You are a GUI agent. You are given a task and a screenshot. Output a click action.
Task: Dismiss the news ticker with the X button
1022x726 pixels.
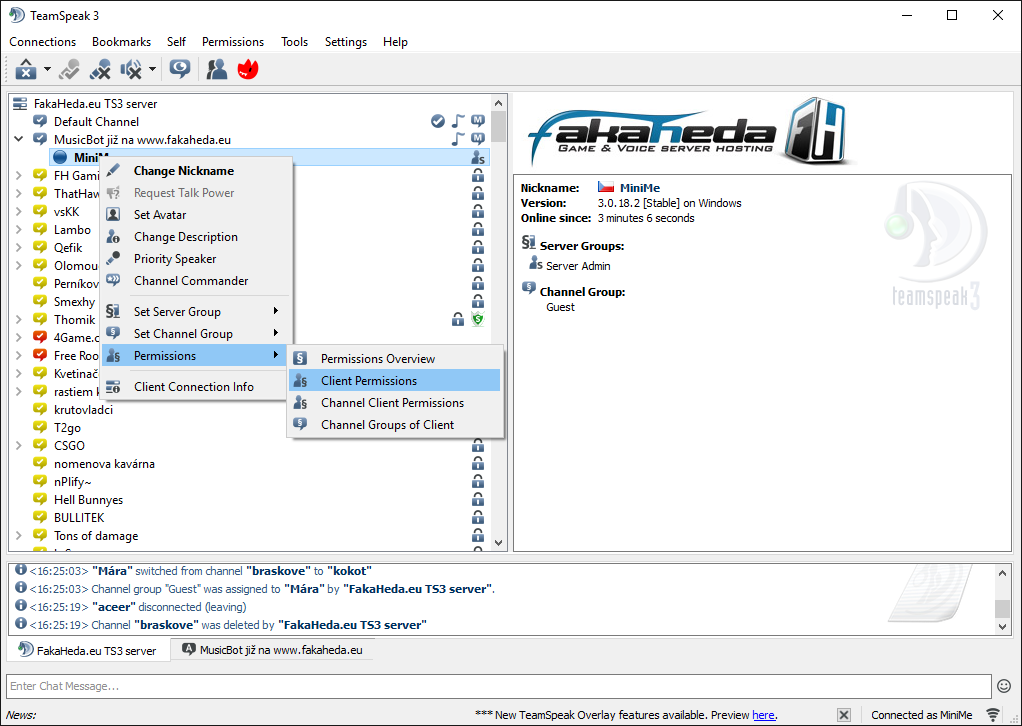pyautogui.click(x=843, y=715)
